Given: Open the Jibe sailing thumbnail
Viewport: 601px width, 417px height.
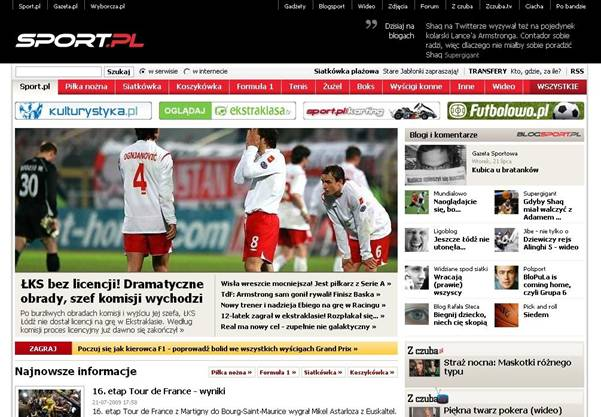Looking at the screenshot, I should pyautogui.click(x=506, y=240).
